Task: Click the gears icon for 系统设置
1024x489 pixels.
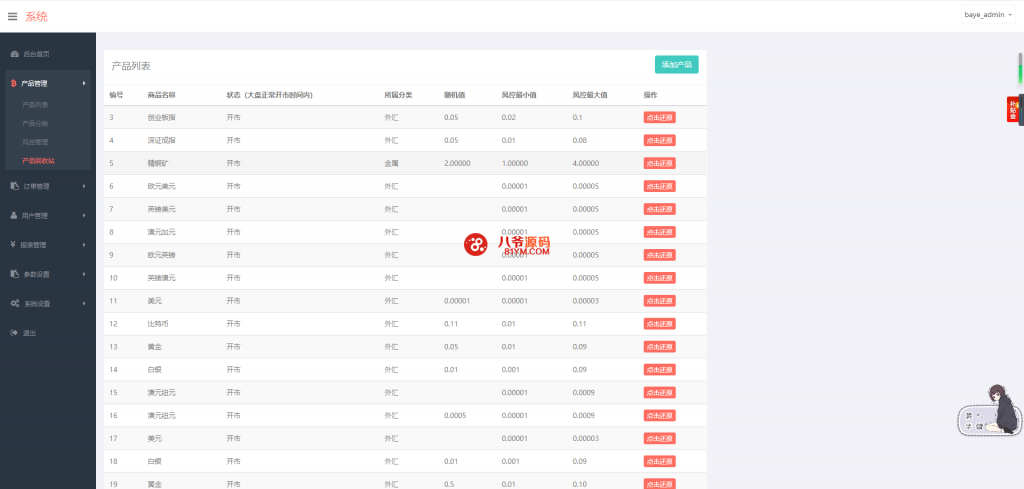Action: pyautogui.click(x=15, y=304)
